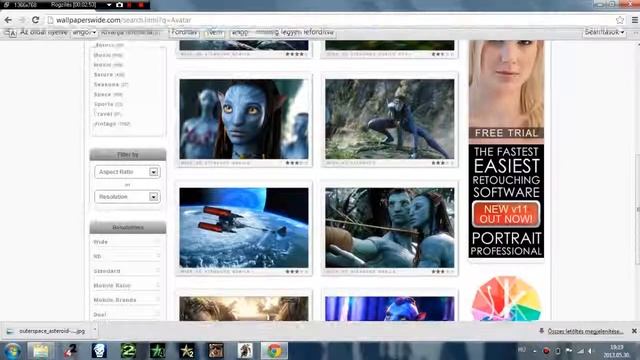Open the network signal tray icon

(580, 351)
